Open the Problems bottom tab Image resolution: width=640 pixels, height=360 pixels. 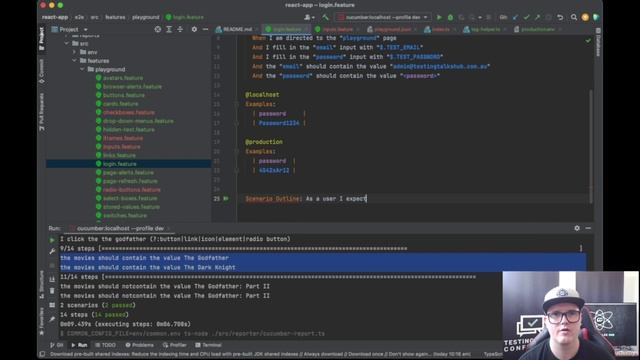pyautogui.click(x=140, y=345)
